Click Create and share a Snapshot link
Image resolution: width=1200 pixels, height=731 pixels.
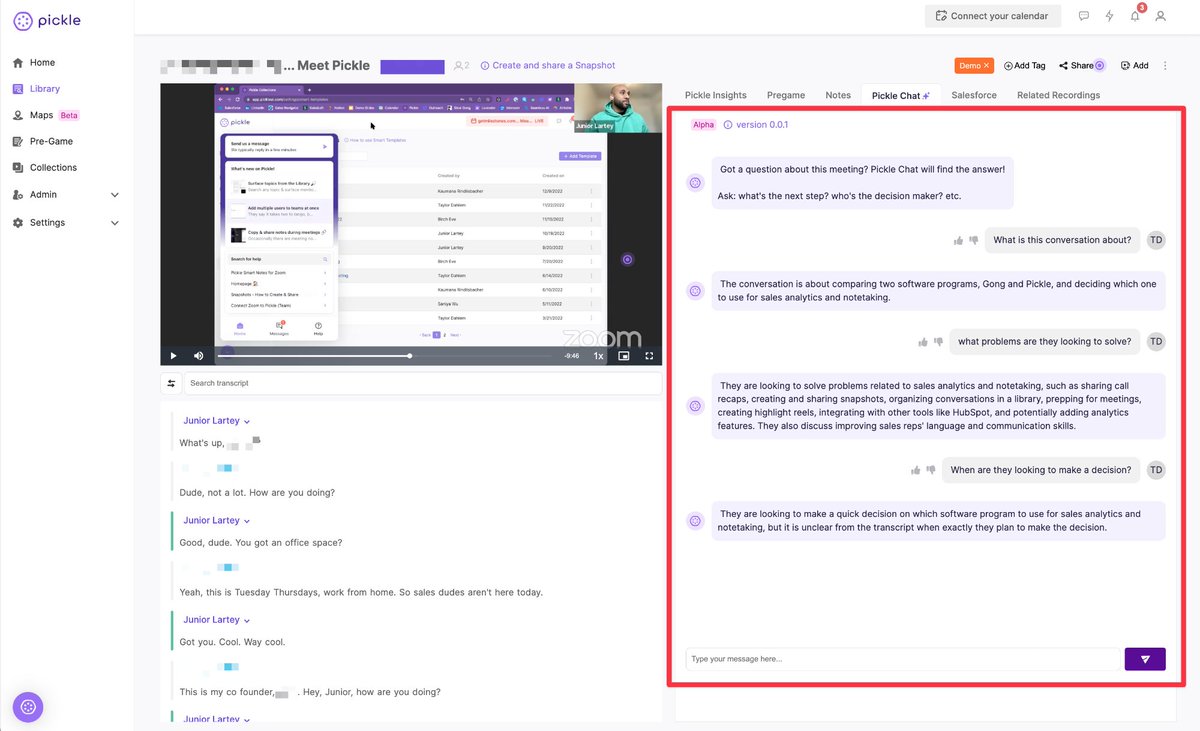point(548,66)
